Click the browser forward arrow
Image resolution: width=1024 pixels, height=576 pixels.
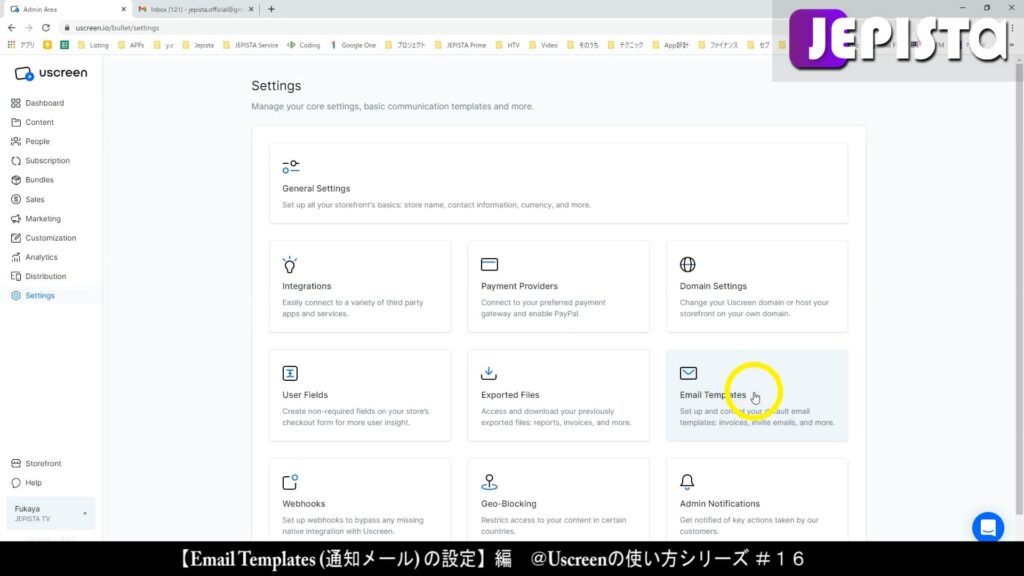pyautogui.click(x=29, y=28)
